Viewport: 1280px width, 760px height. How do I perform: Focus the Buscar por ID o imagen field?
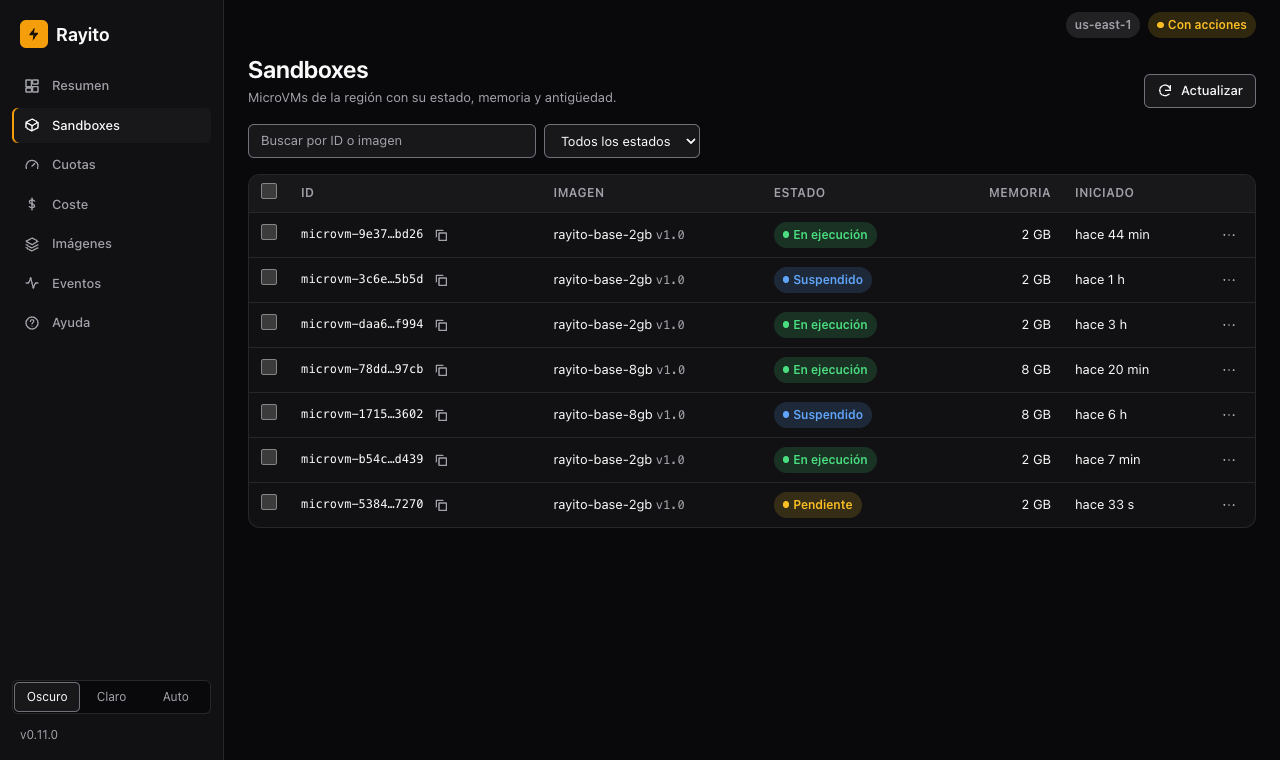pyautogui.click(x=392, y=141)
